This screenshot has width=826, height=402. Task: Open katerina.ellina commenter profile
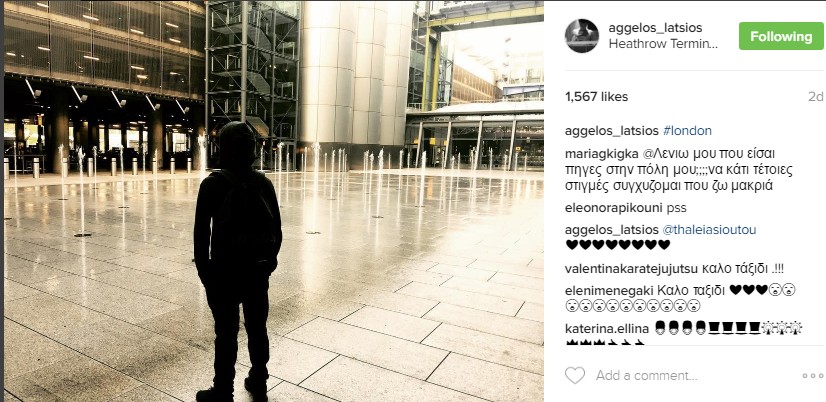coord(607,329)
